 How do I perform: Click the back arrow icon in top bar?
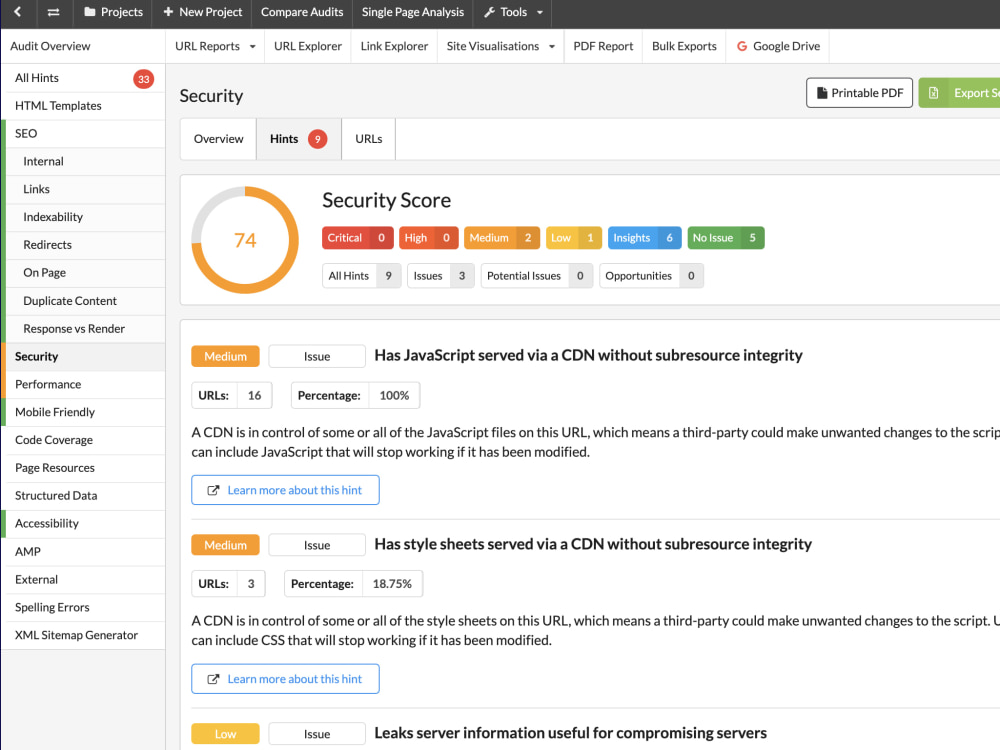18,11
